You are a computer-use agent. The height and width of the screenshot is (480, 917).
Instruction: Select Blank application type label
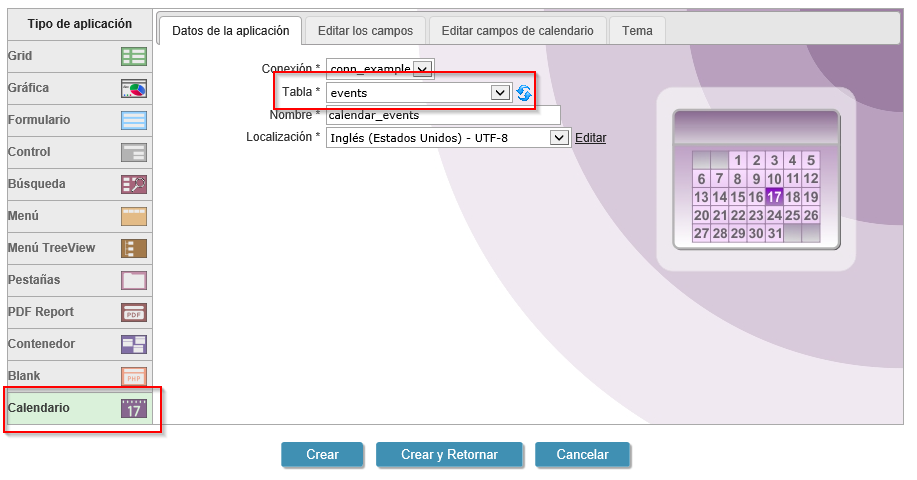(24, 375)
